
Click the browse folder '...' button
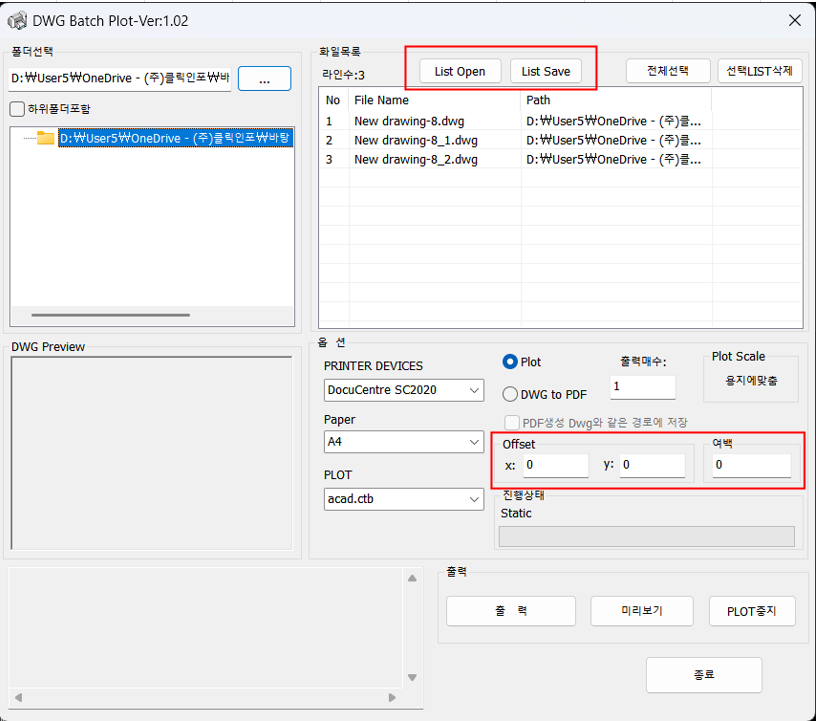(264, 79)
